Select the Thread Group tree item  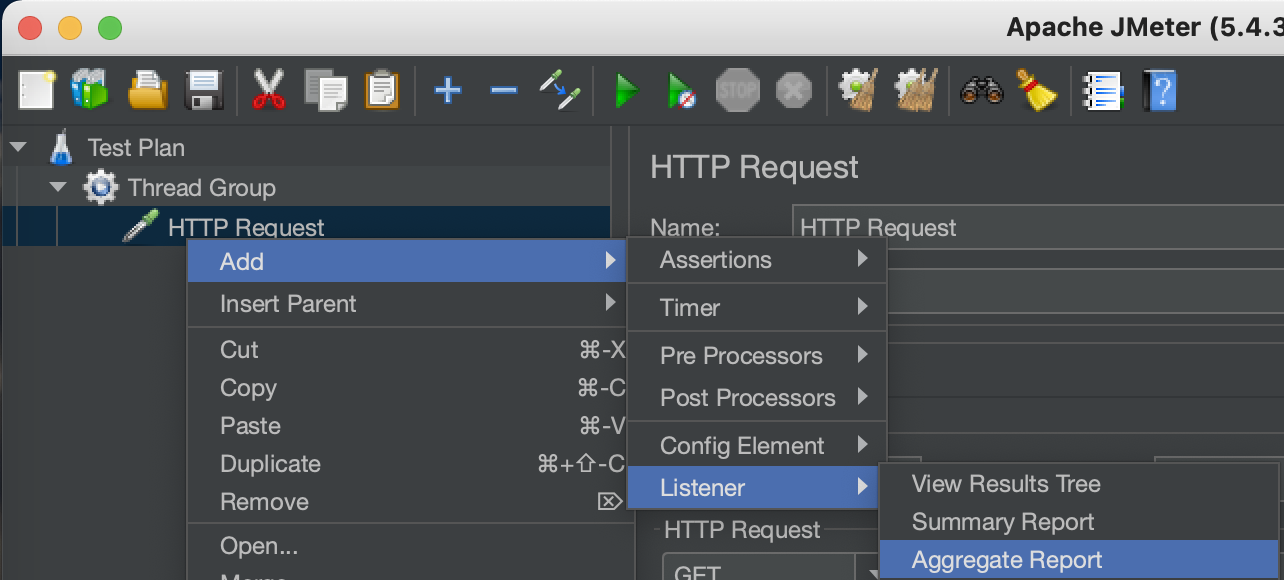click(x=201, y=188)
